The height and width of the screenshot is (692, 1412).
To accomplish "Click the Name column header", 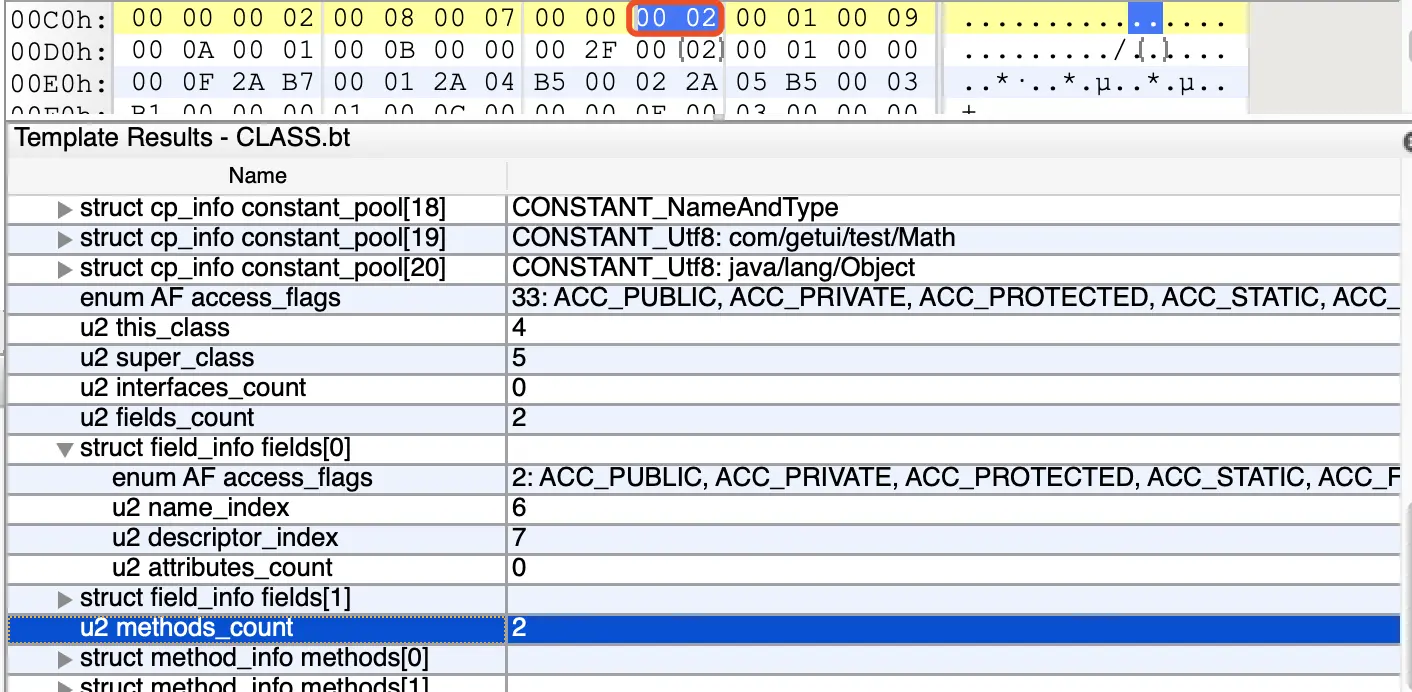I will (257, 176).
